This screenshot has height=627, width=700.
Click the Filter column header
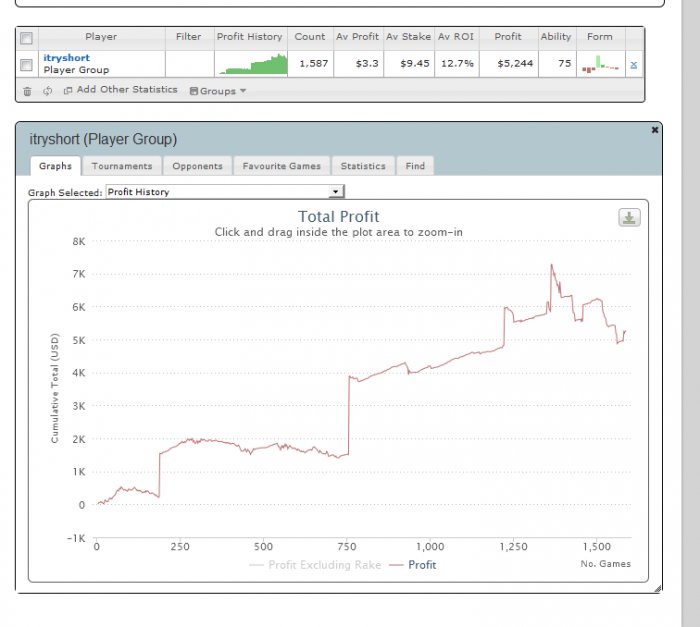(x=188, y=37)
